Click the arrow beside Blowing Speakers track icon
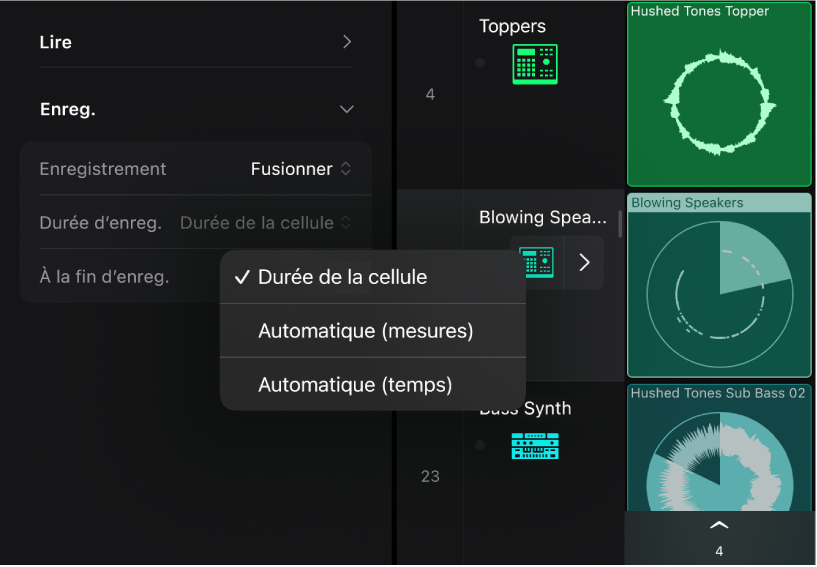This screenshot has height=567, width=817. (x=585, y=262)
